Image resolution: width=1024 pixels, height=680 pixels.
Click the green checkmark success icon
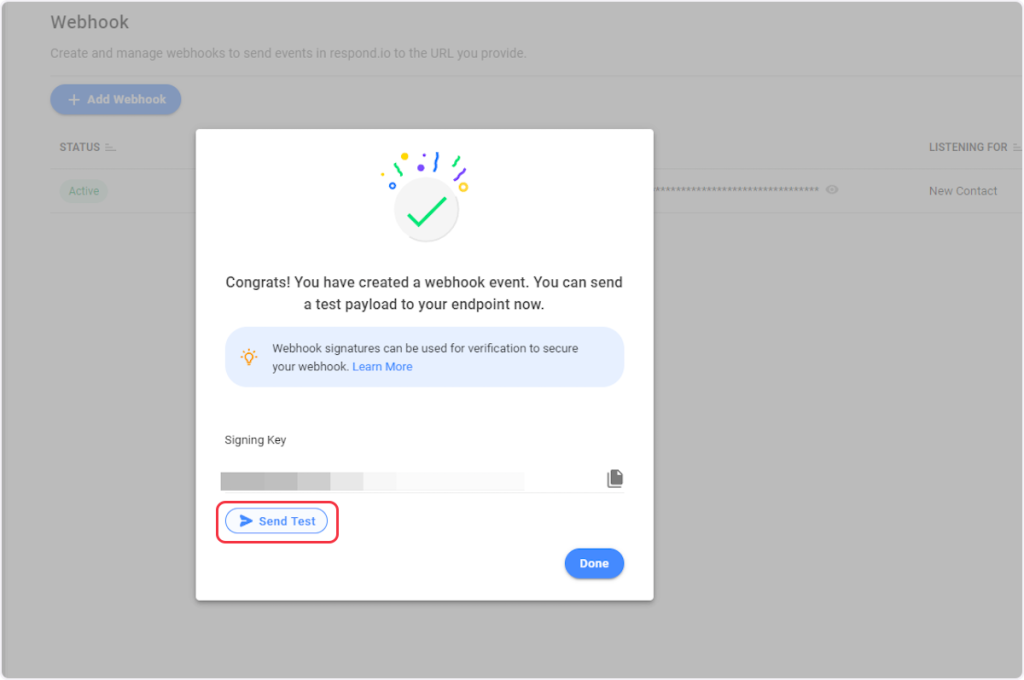tap(427, 210)
